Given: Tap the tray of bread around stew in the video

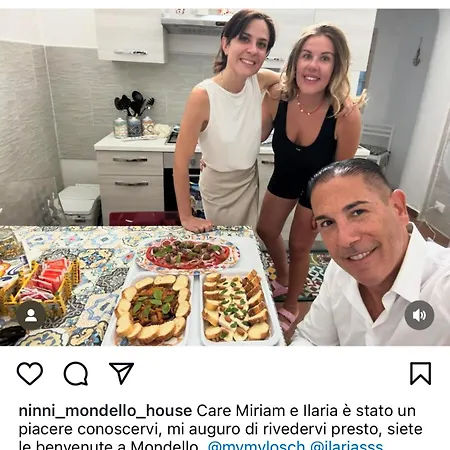Looking at the screenshot, I should pos(153,309).
